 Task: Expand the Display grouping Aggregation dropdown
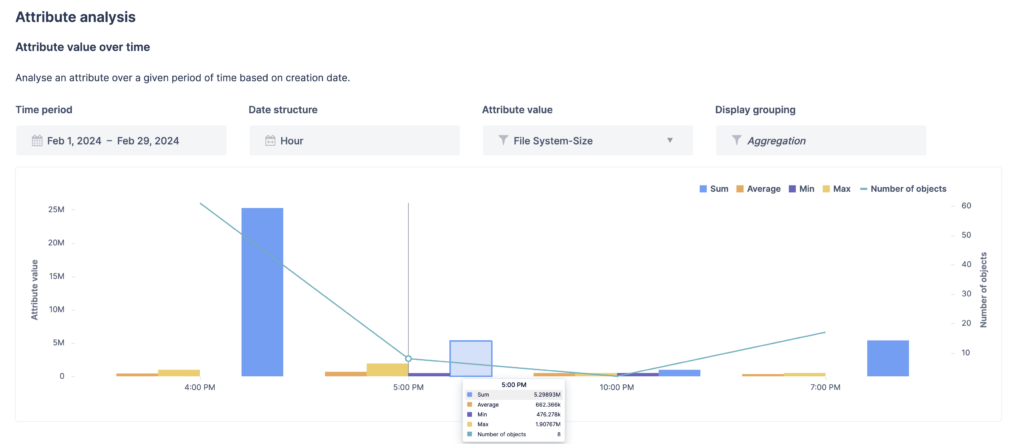tap(820, 141)
